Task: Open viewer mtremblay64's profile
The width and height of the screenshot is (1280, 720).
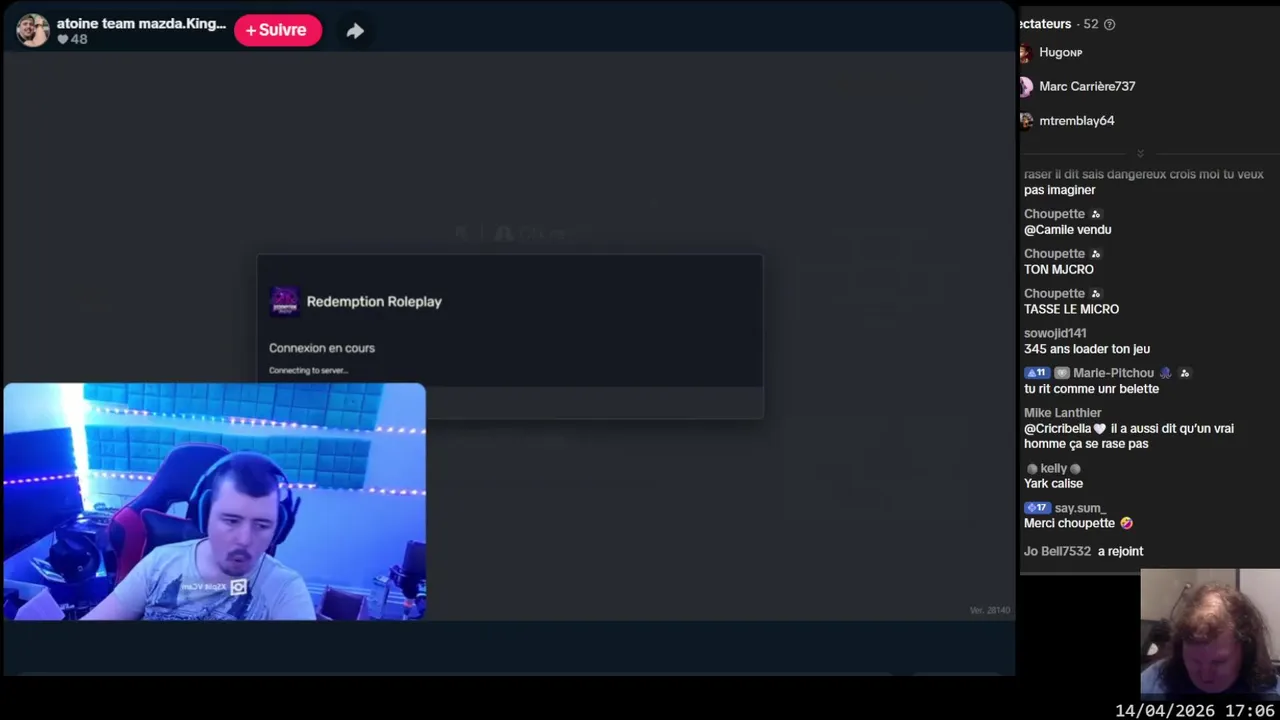Action: pyautogui.click(x=1076, y=120)
